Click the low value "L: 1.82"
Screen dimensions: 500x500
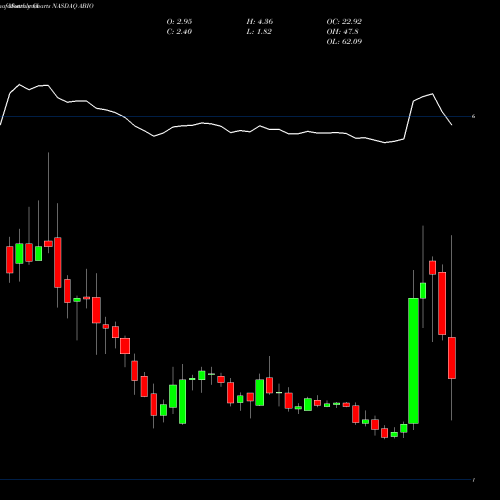[259, 32]
